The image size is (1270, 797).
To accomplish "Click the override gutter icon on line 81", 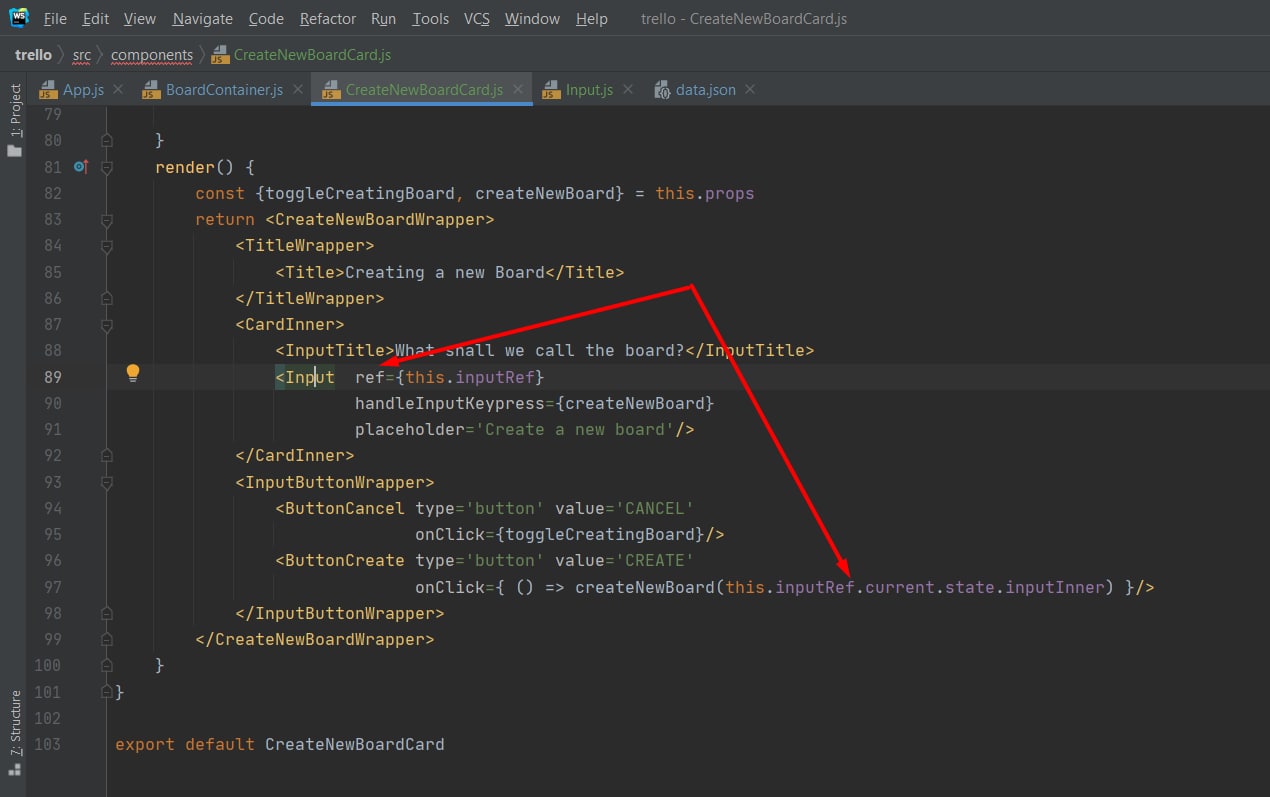I will coord(81,167).
